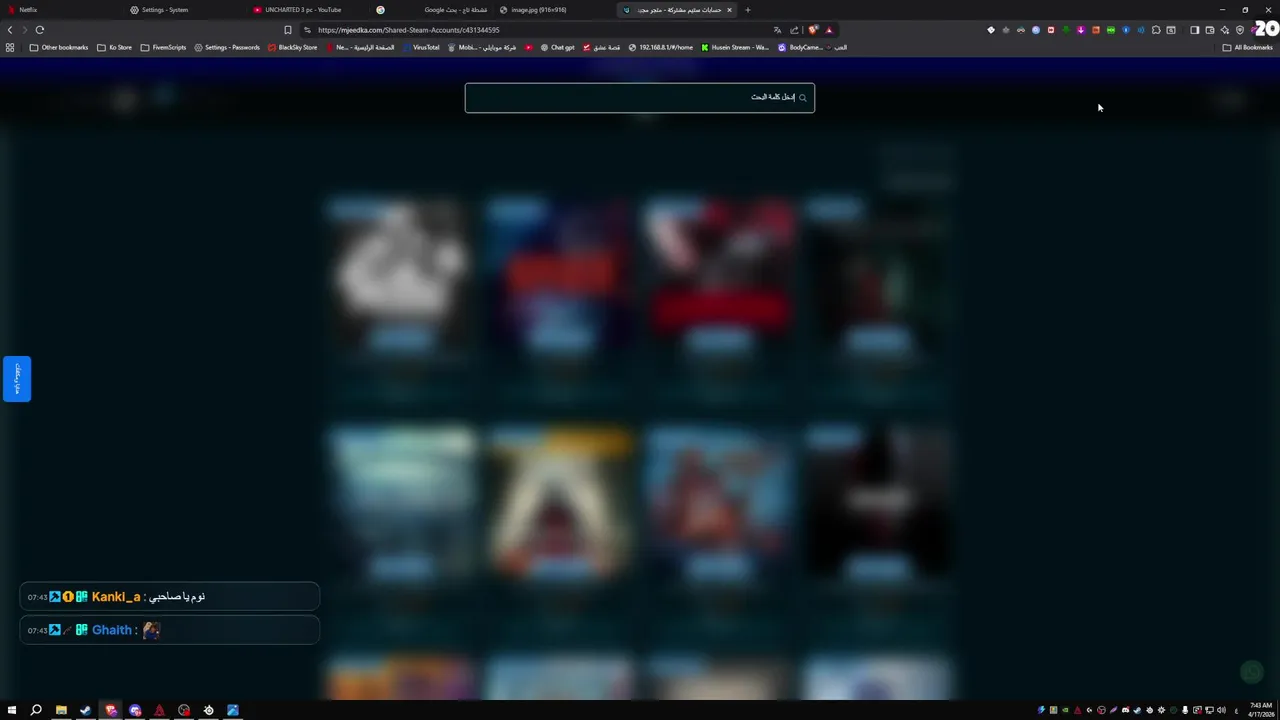Click the Arabic search input field
Screen dimensions: 1280x720
640,97
